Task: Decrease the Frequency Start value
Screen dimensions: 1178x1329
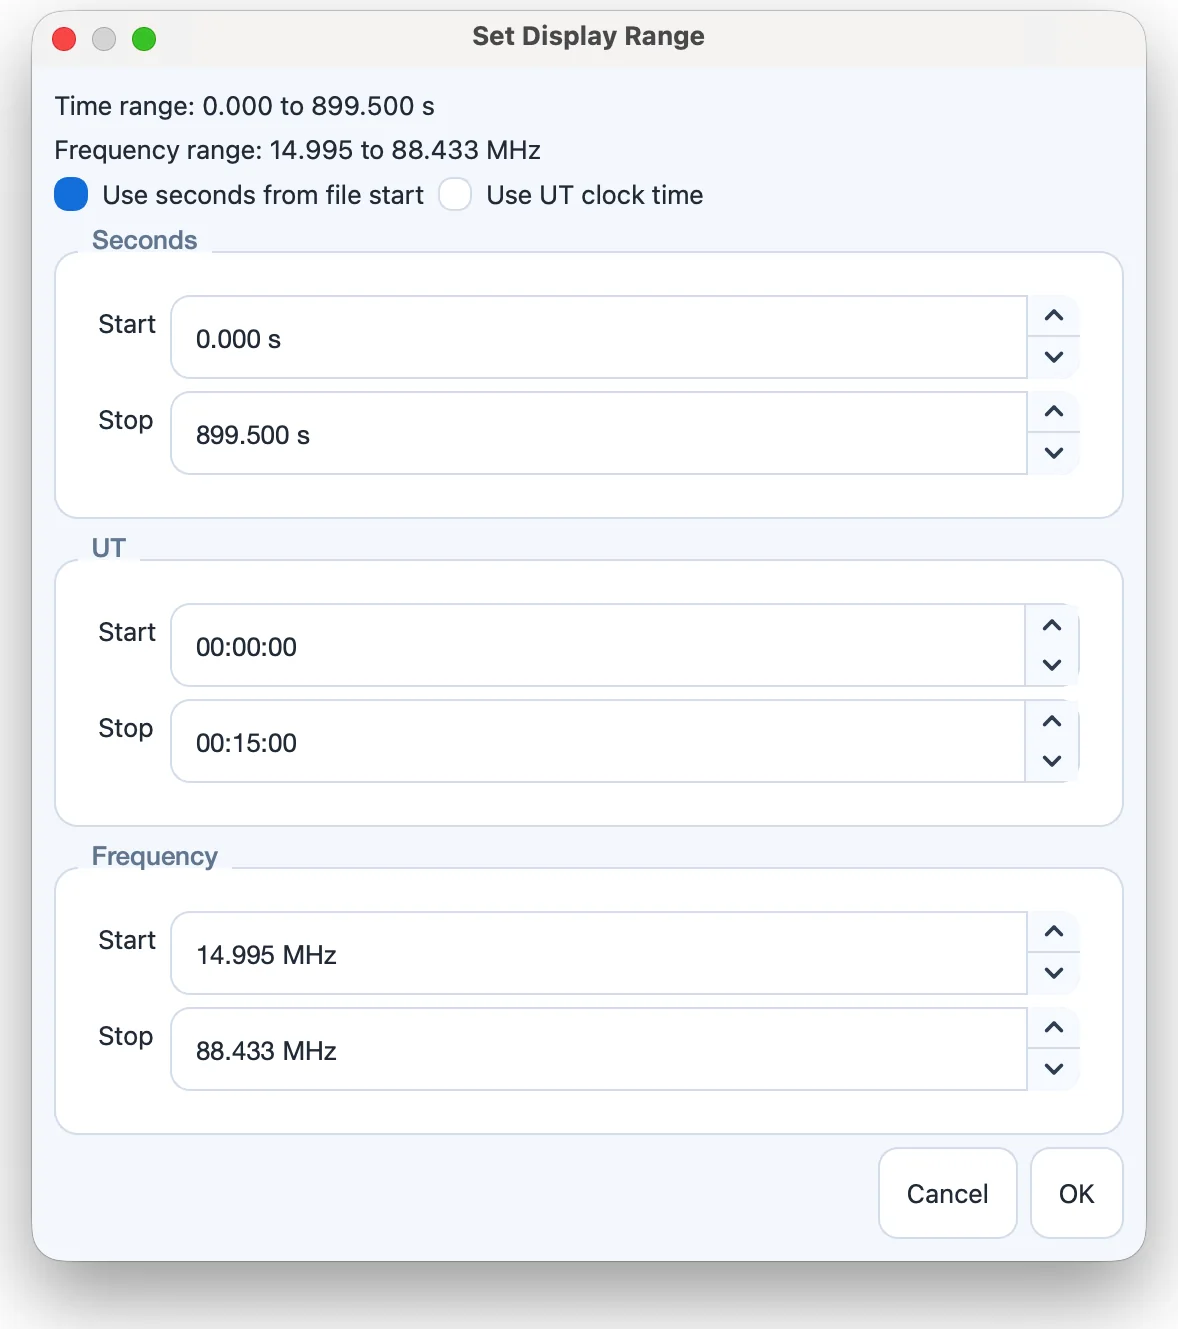Action: pyautogui.click(x=1053, y=973)
